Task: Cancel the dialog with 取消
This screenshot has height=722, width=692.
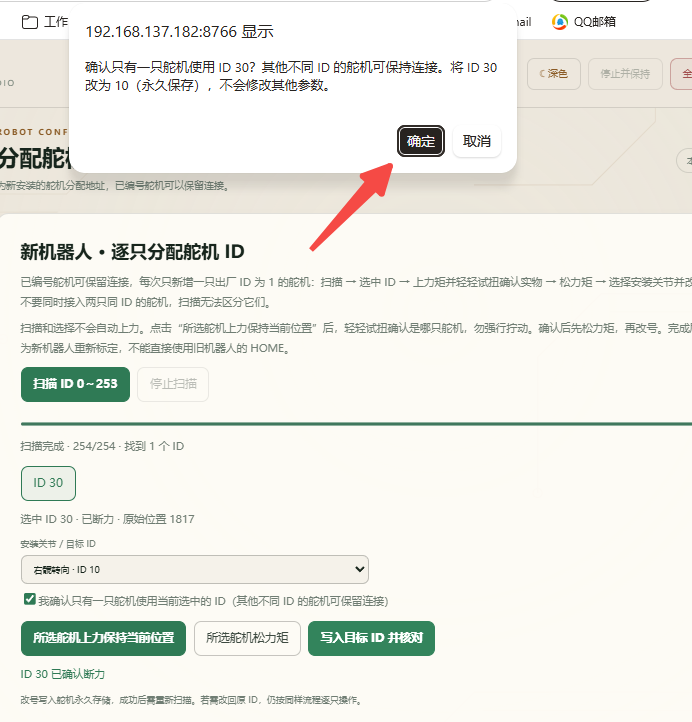Action: [477, 141]
